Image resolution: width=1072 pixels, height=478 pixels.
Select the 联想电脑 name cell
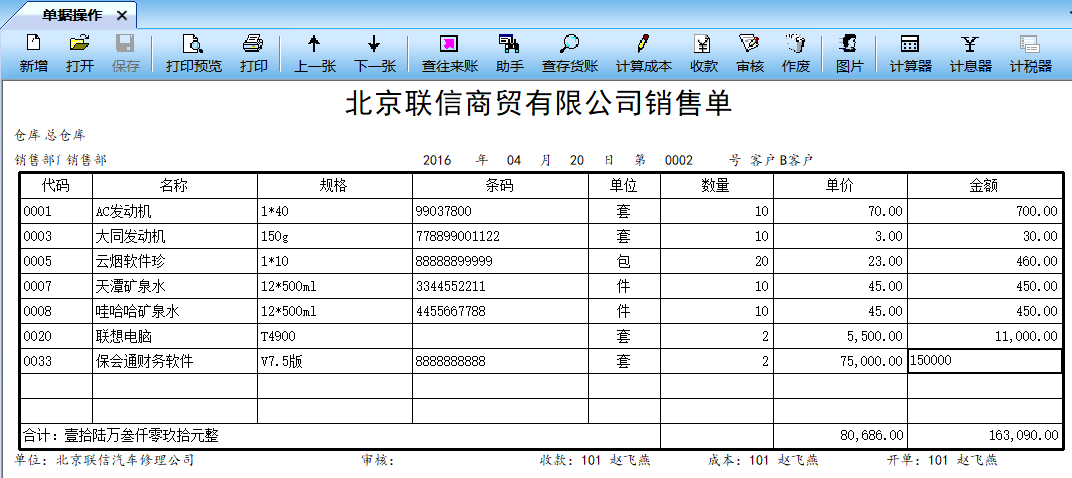coord(175,336)
